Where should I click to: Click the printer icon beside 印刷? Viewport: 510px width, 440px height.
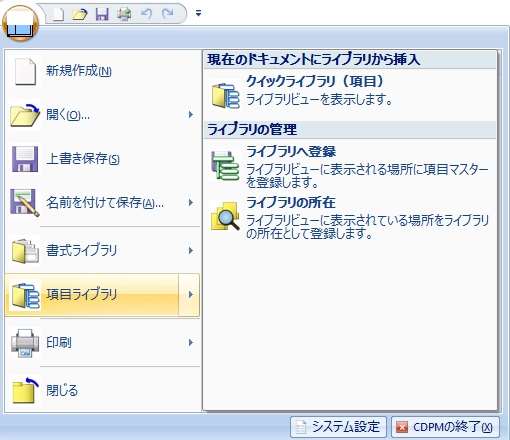tap(25, 343)
